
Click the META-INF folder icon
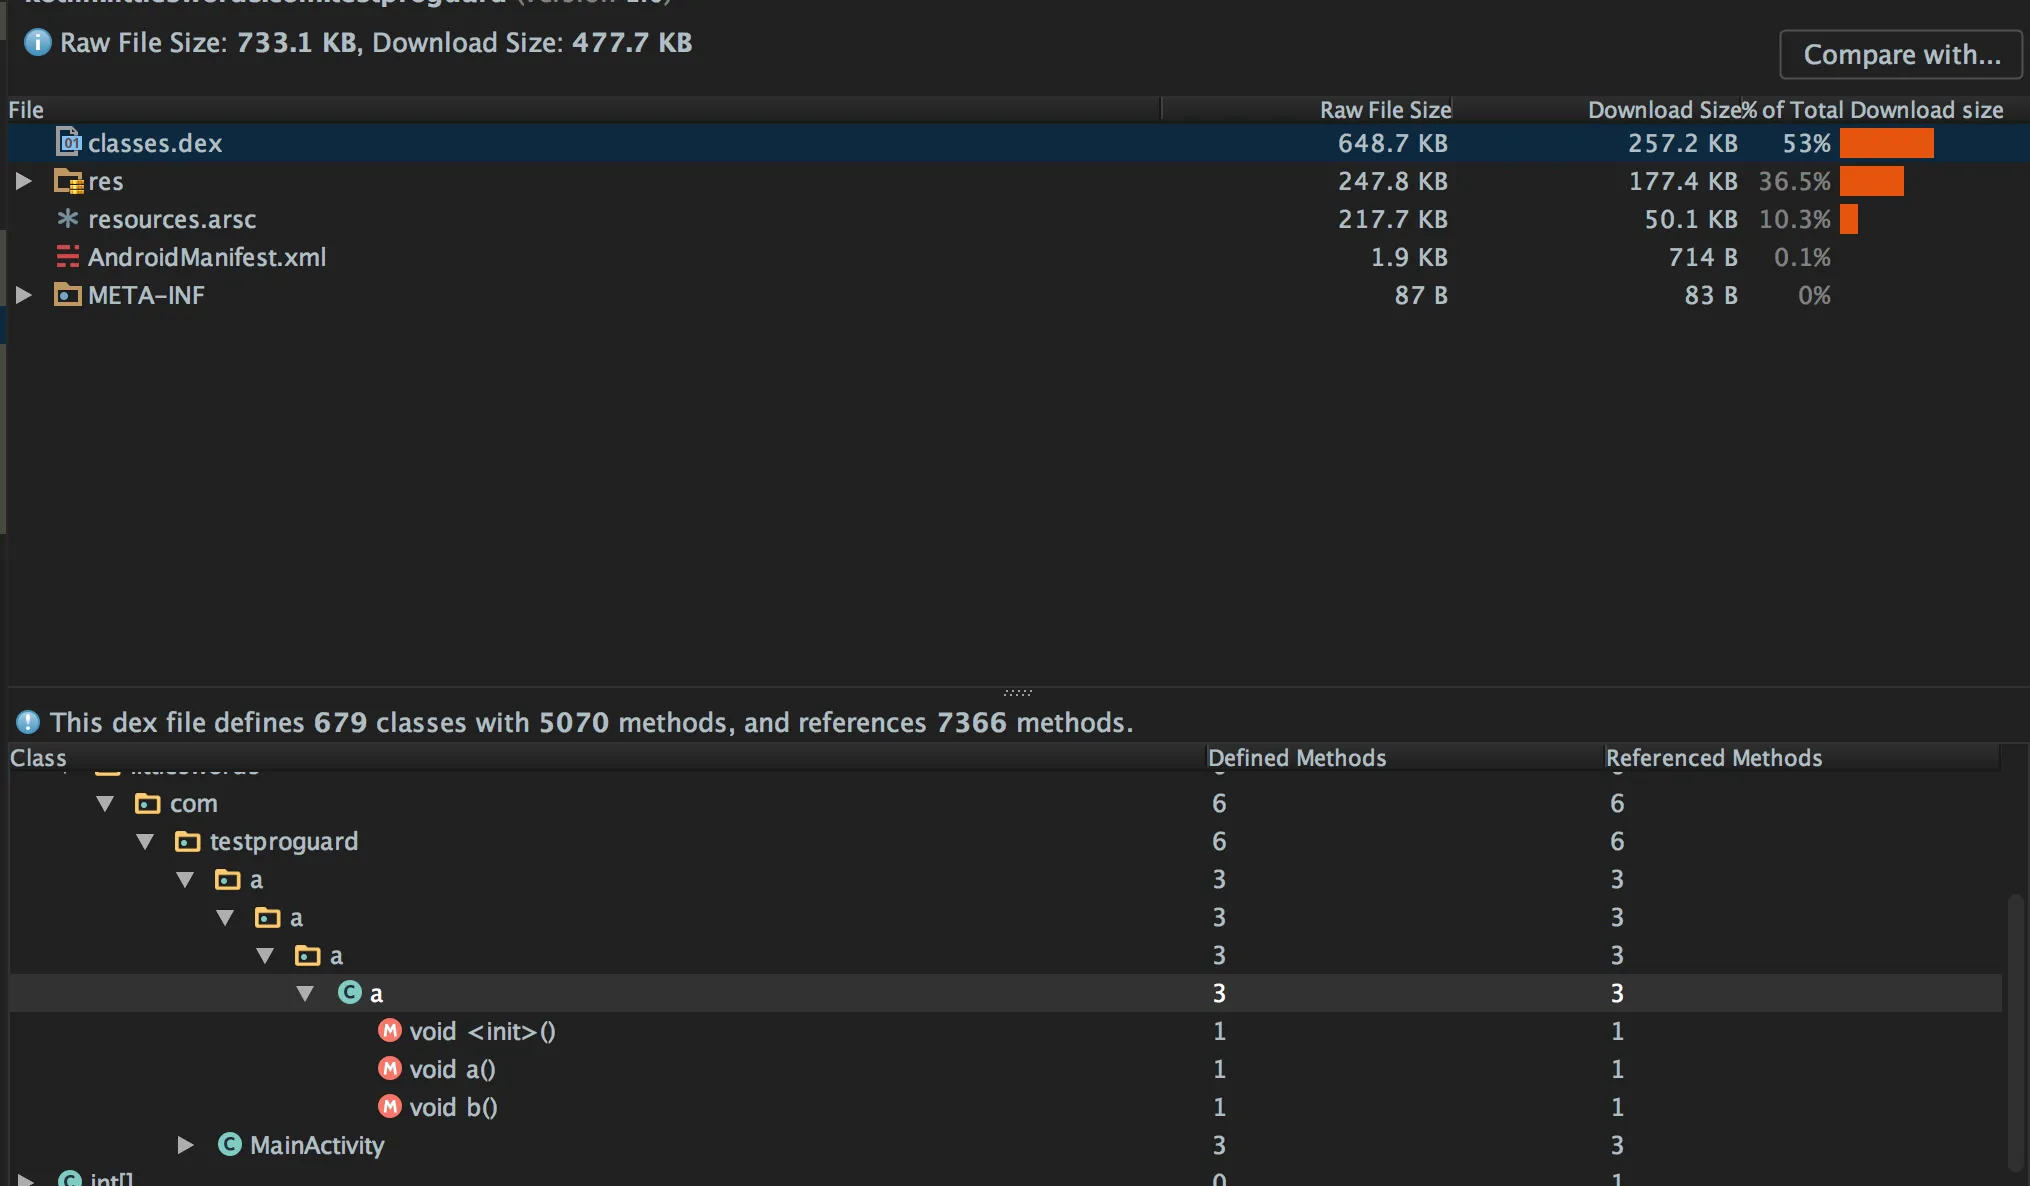click(x=68, y=295)
